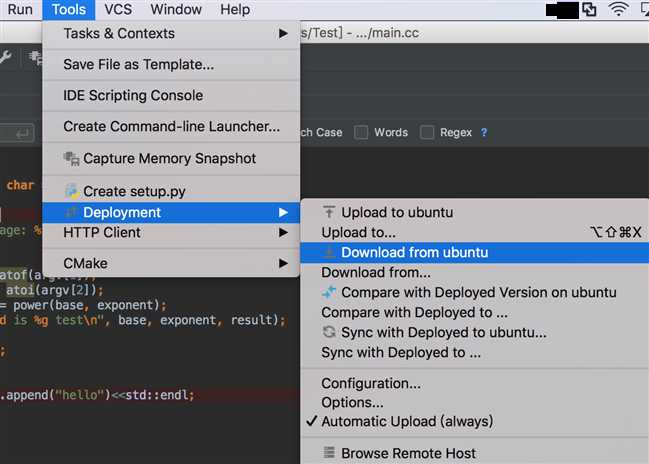Select IDE Scripting Console

tap(133, 96)
